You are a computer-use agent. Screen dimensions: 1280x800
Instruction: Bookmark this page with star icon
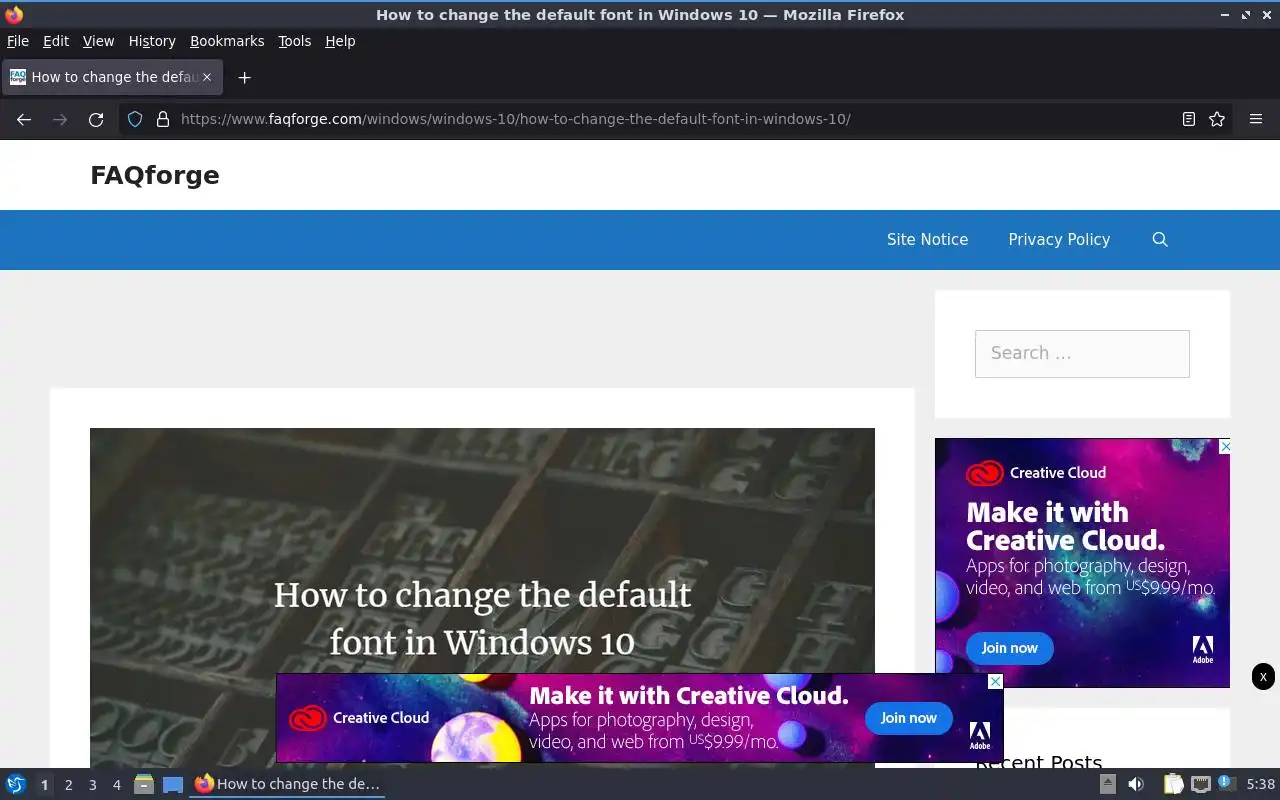pos(1217,119)
